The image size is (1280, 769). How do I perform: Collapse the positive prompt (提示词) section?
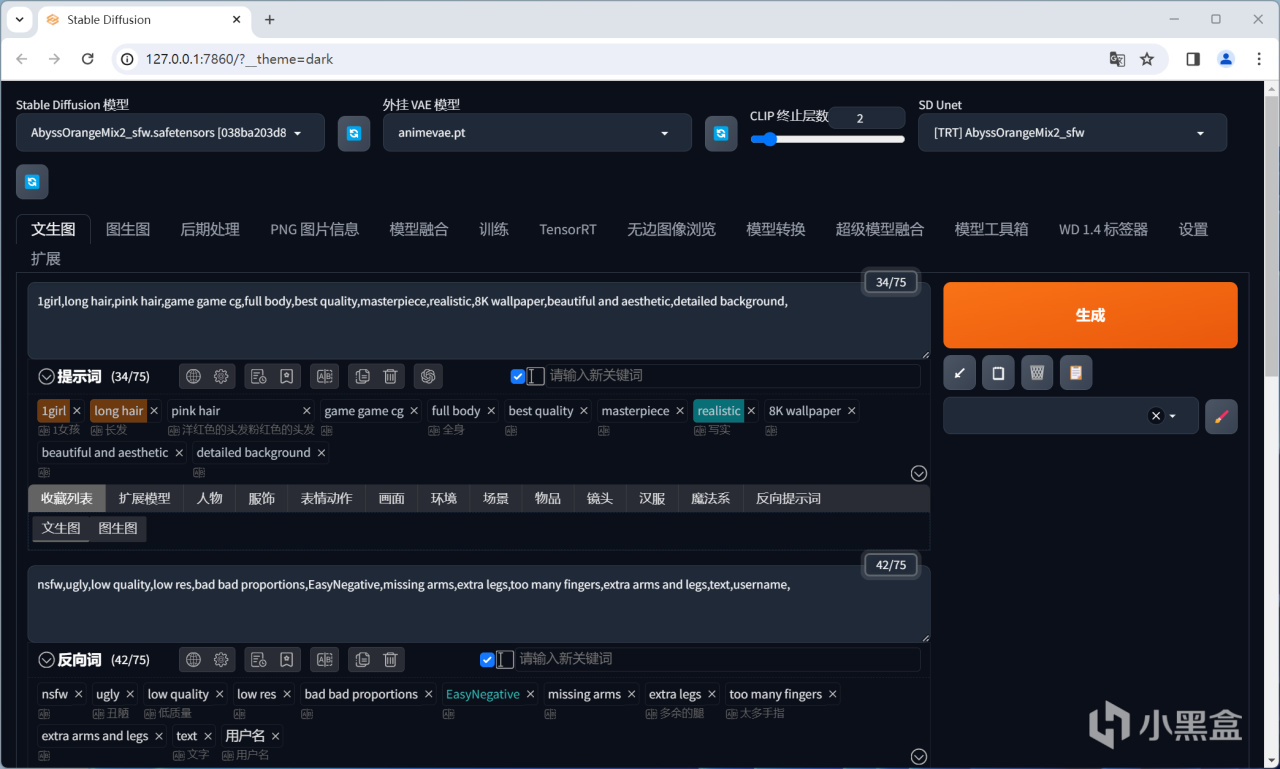(x=46, y=377)
